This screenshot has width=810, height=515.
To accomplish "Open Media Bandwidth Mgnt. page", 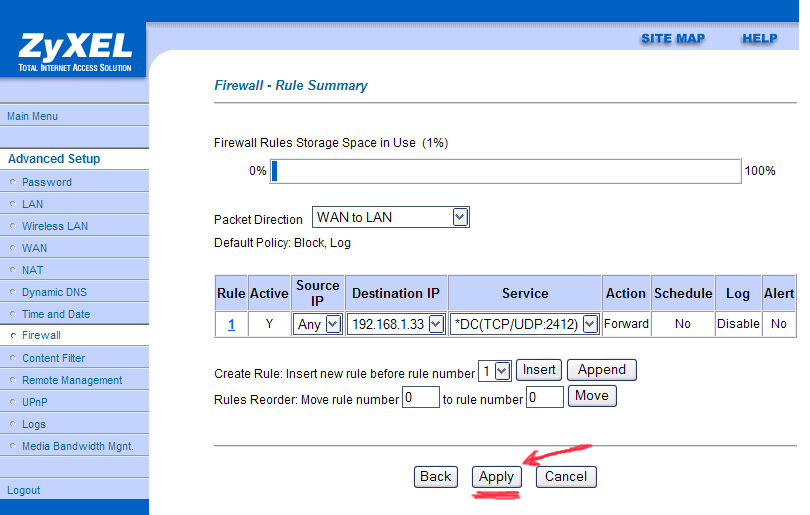I will point(77,446).
